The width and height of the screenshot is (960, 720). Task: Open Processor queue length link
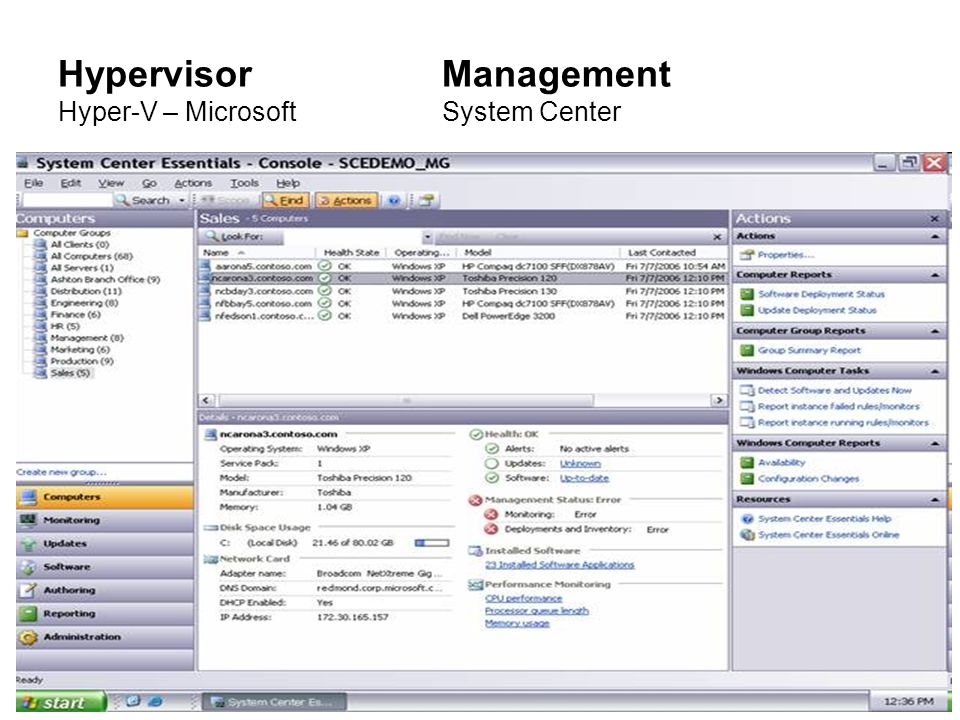(536, 610)
